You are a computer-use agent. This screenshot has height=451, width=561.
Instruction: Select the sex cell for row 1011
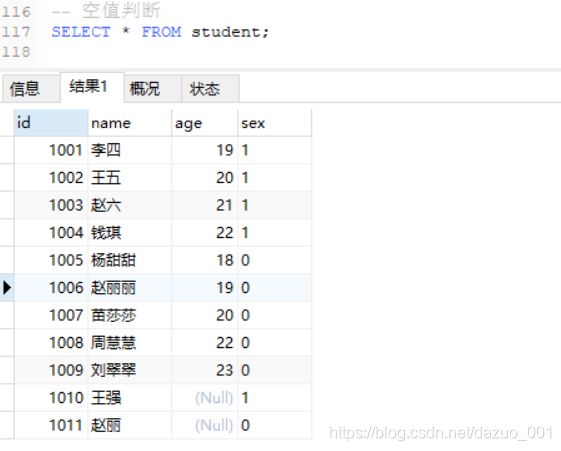275,426
